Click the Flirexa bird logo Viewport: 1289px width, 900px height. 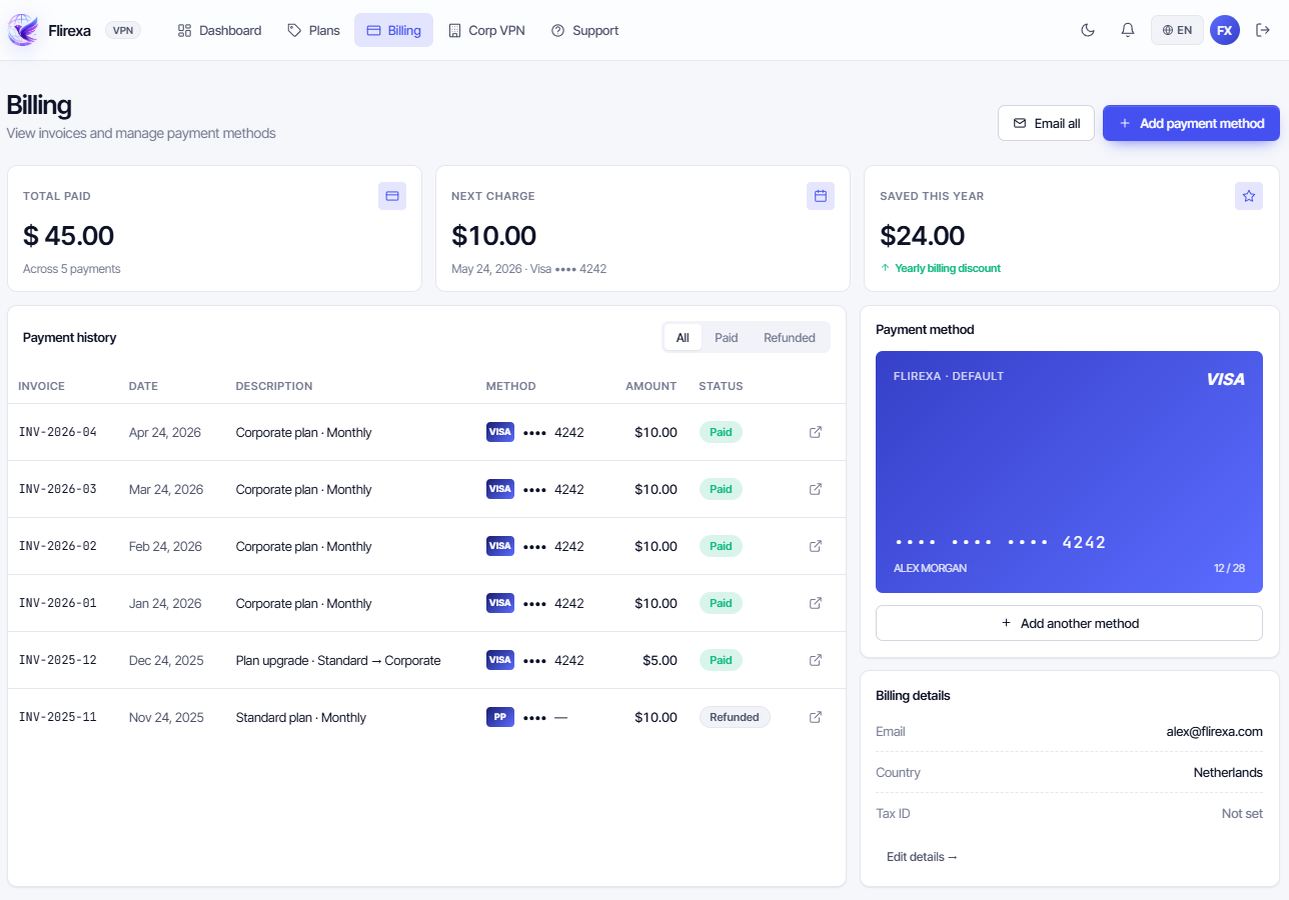coord(23,30)
